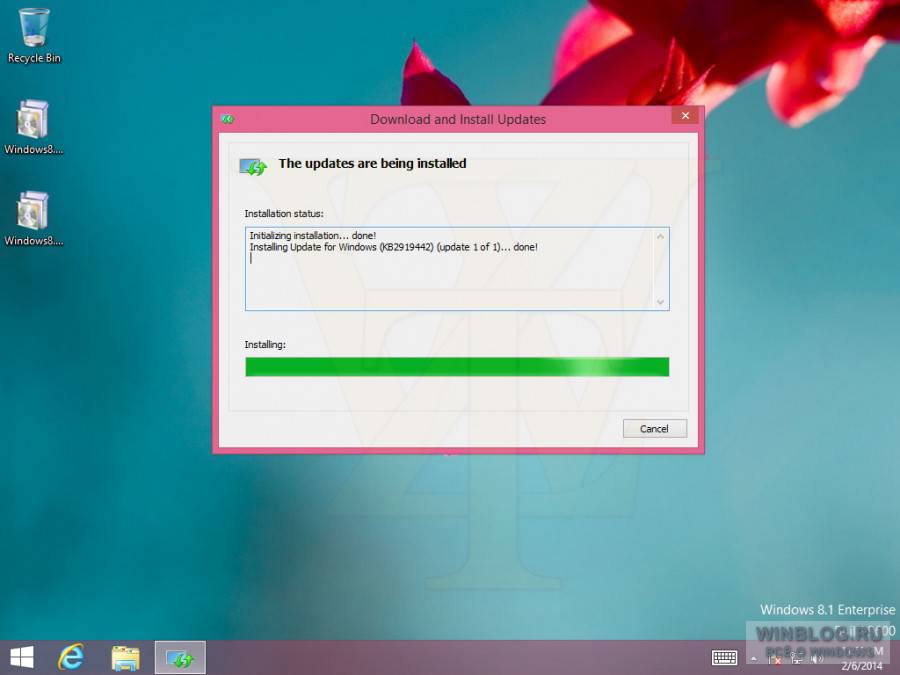Click the green installing progress bar
The height and width of the screenshot is (675, 900).
click(457, 367)
